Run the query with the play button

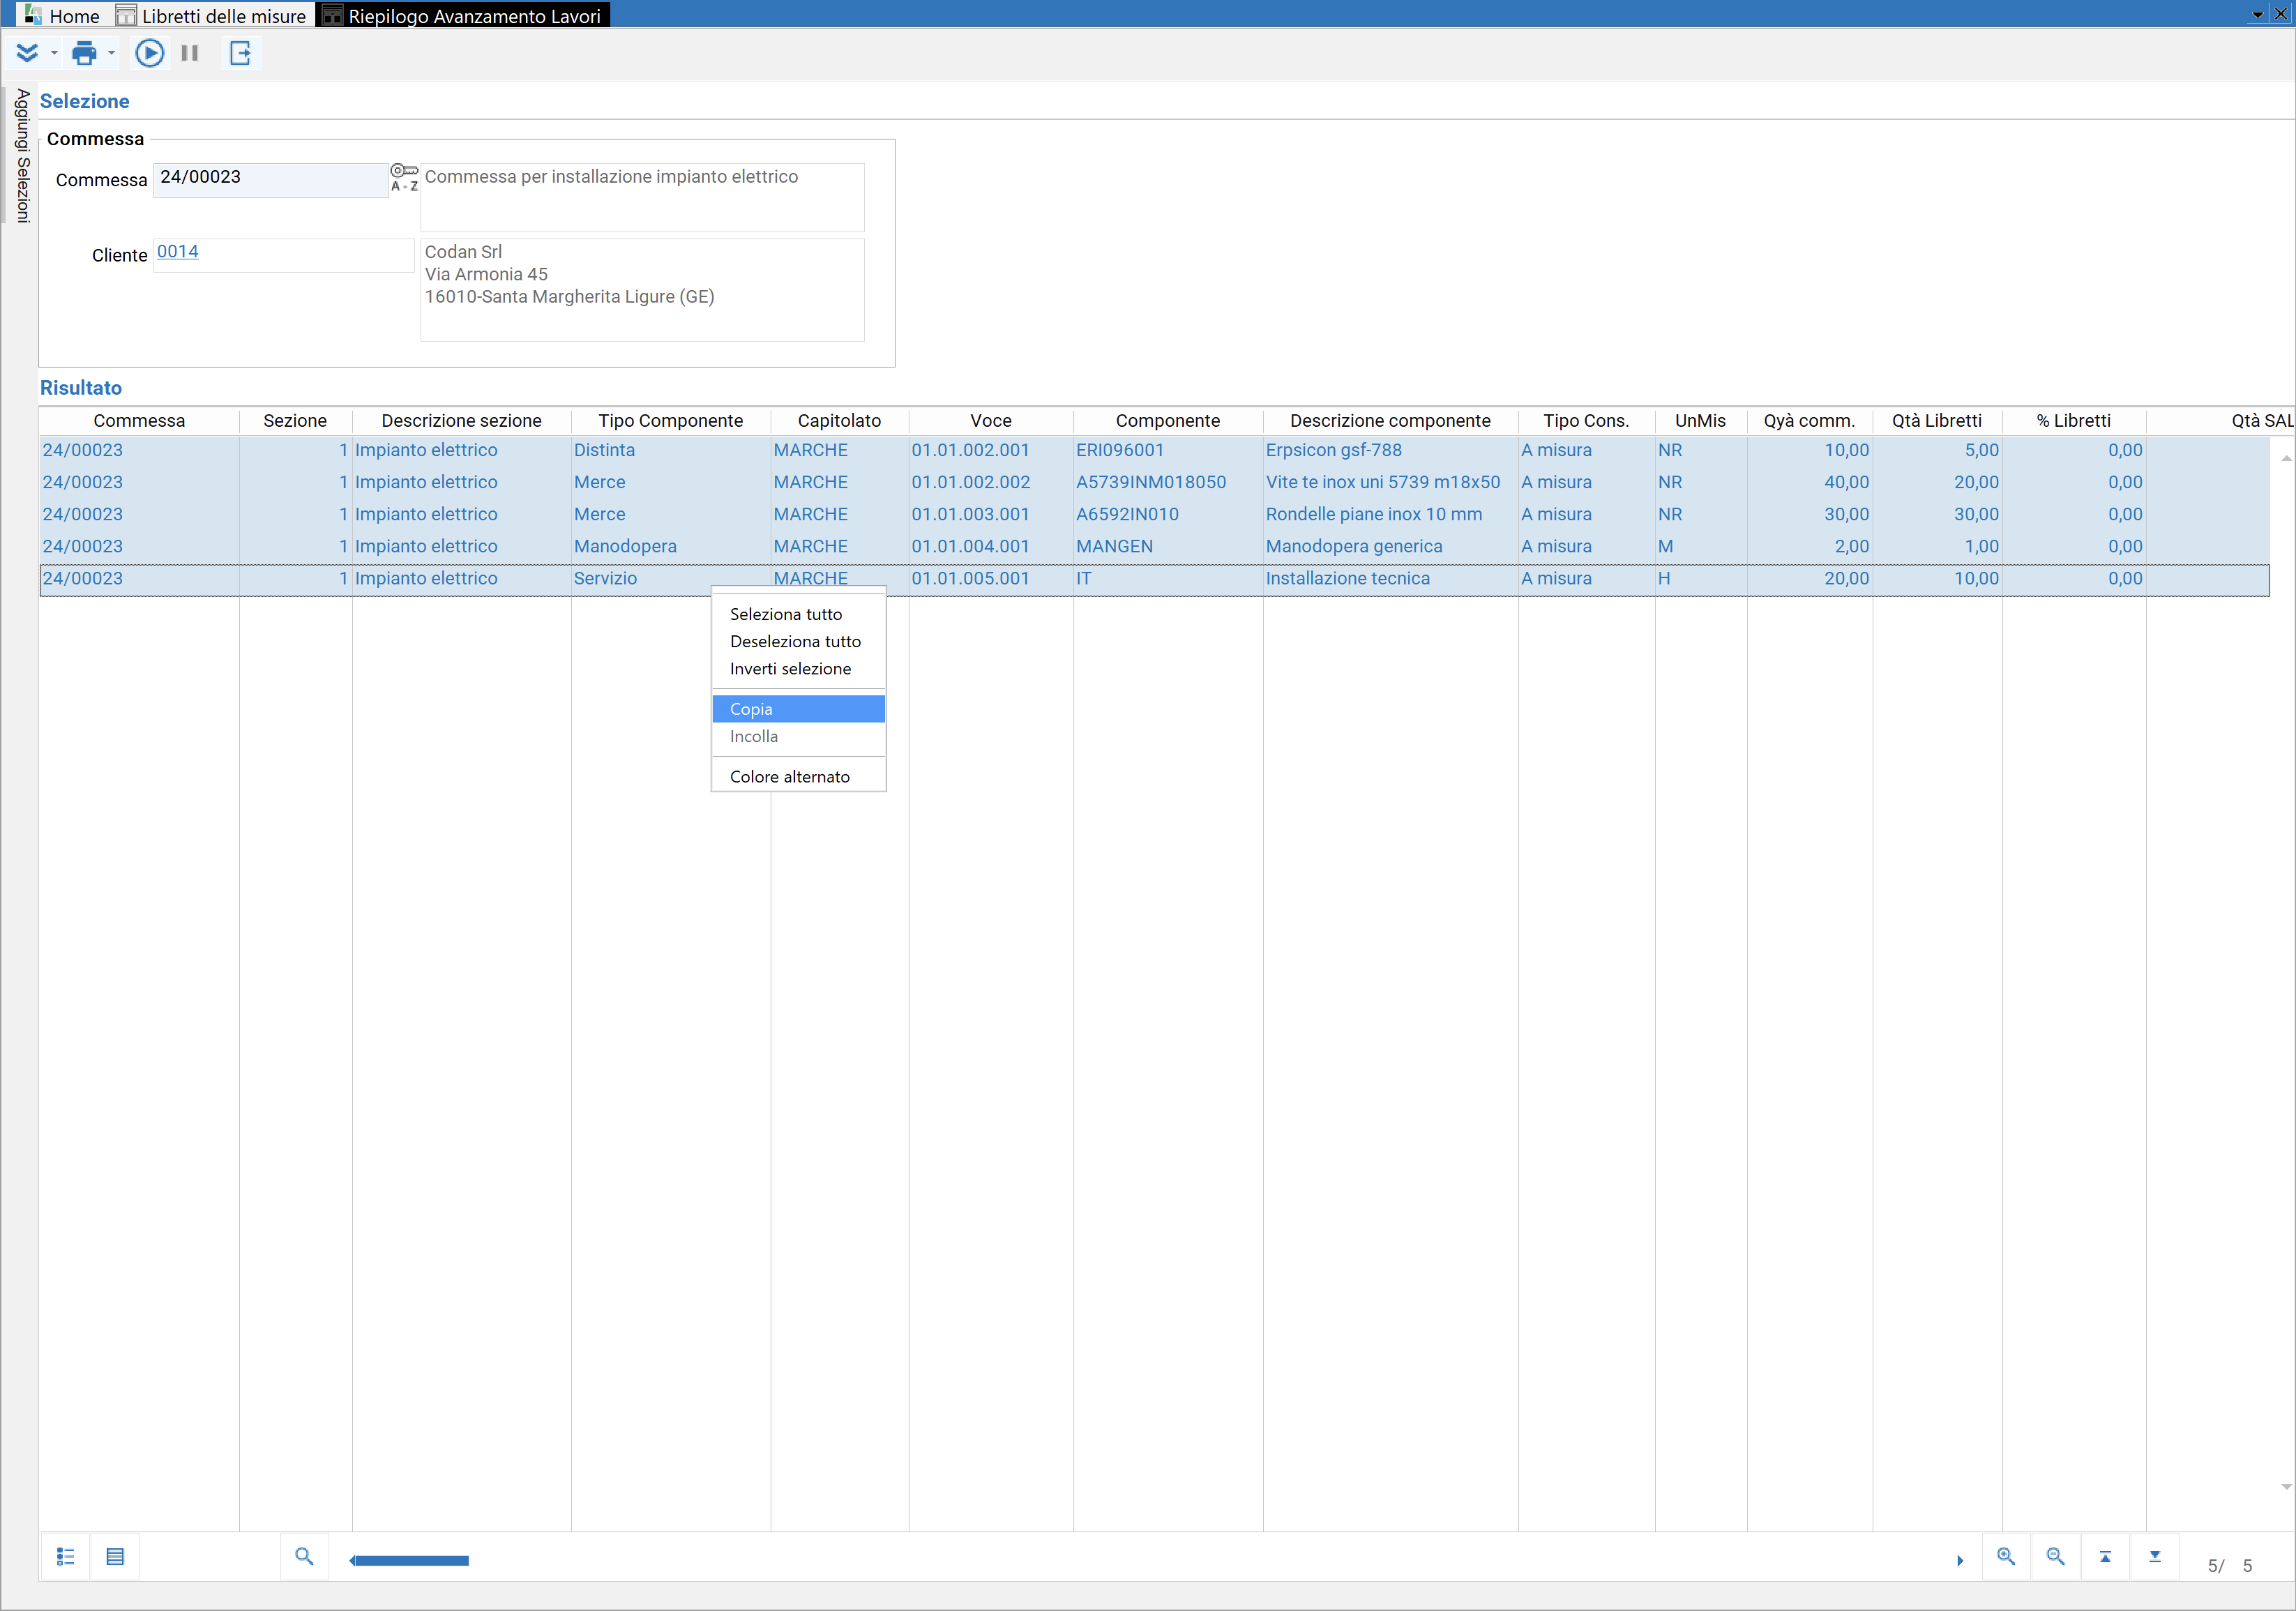(x=150, y=53)
